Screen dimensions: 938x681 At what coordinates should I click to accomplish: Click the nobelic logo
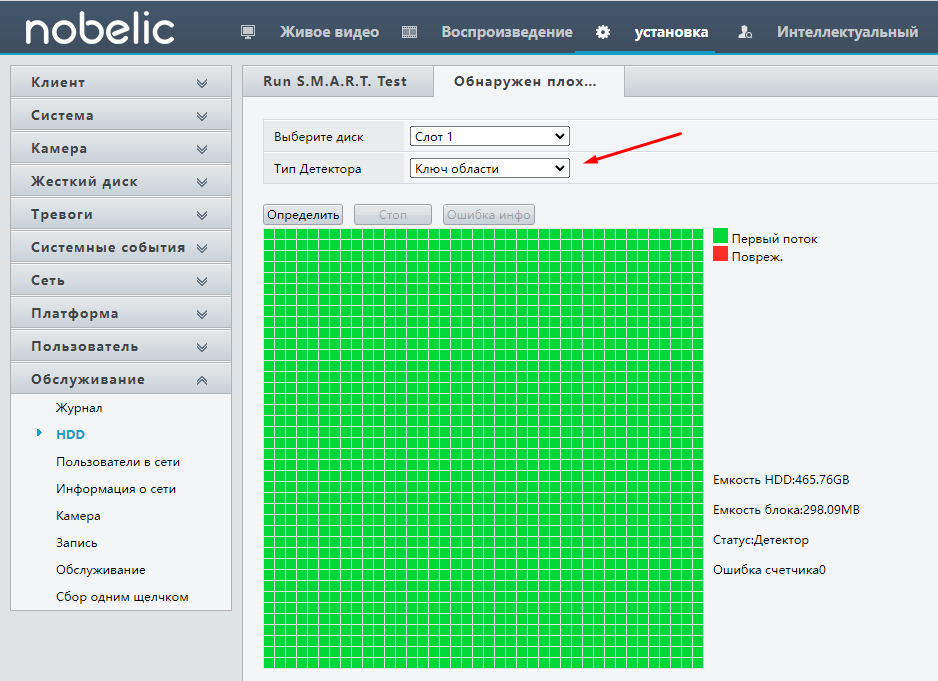pyautogui.click(x=99, y=30)
